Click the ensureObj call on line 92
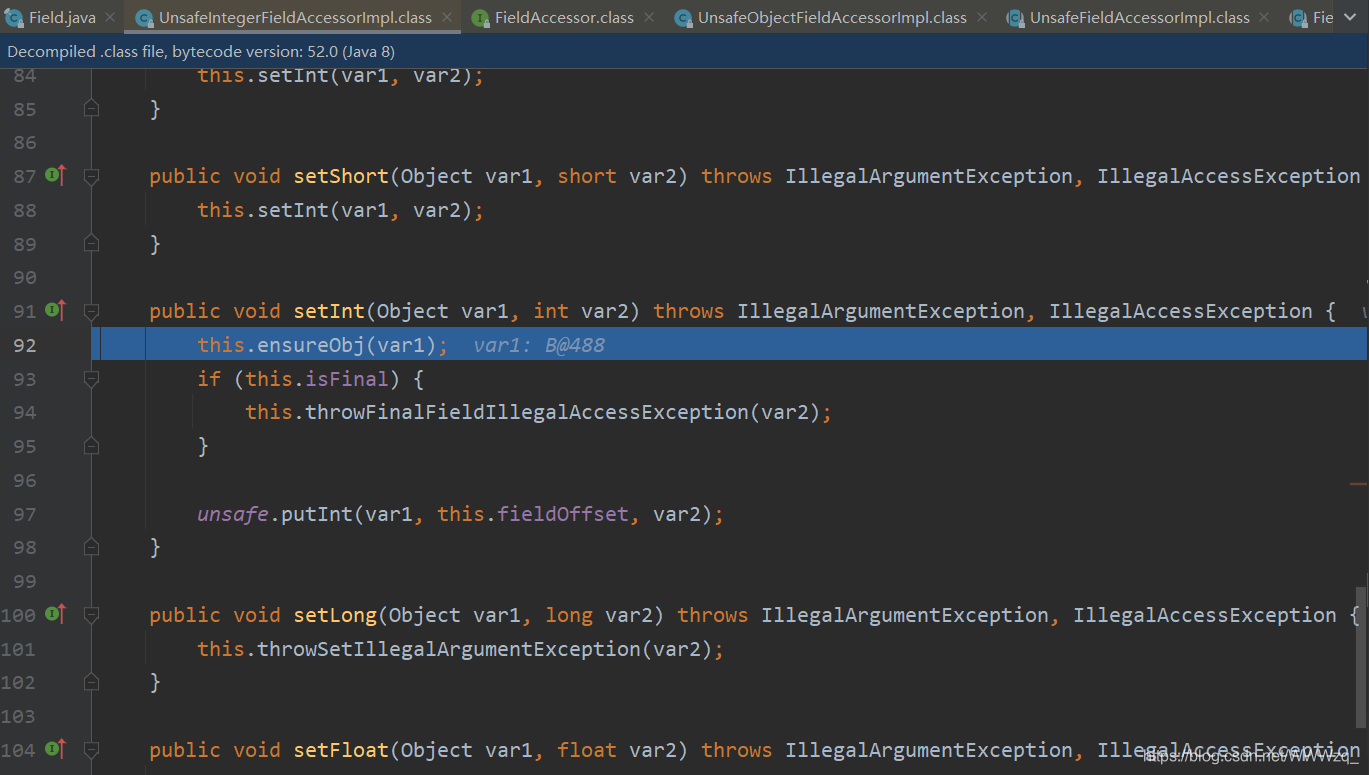The width and height of the screenshot is (1369, 775). tap(311, 345)
